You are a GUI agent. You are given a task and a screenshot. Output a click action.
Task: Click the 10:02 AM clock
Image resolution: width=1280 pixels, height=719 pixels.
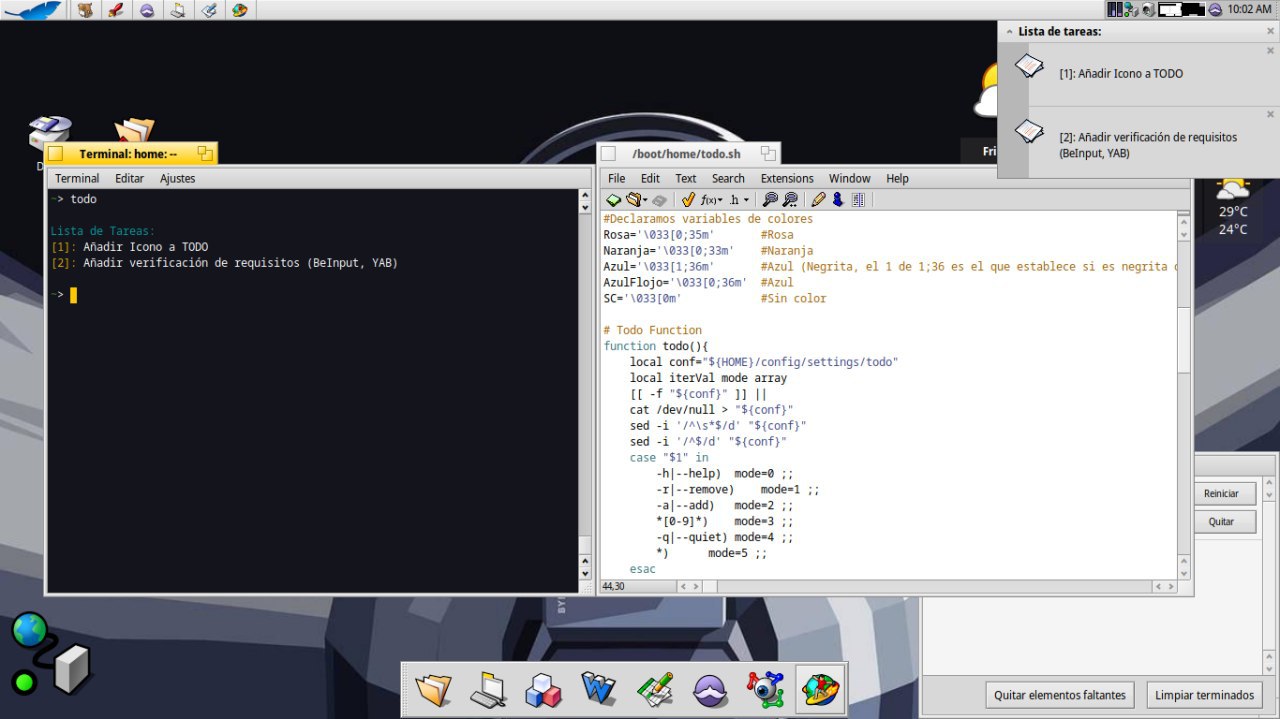point(1249,9)
